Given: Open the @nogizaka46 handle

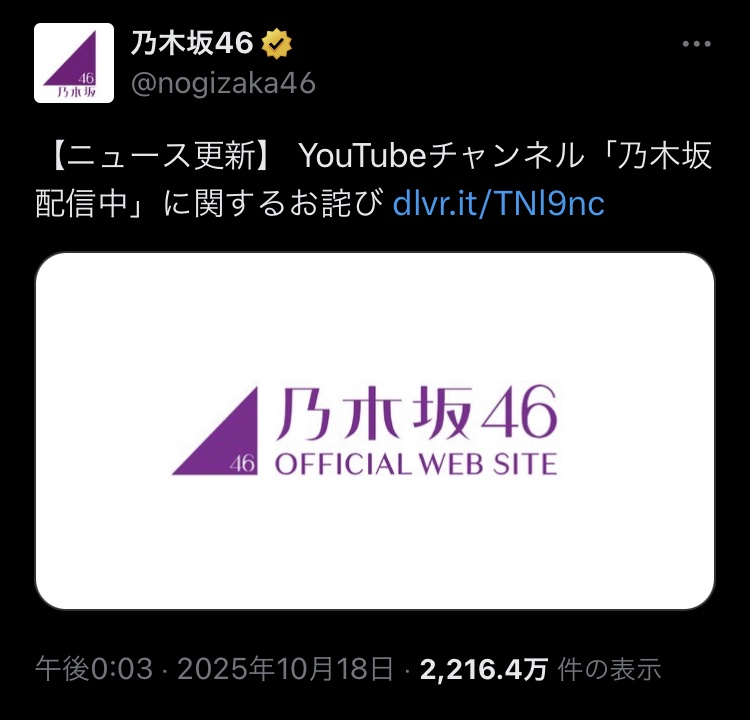Looking at the screenshot, I should pyautogui.click(x=223, y=84).
